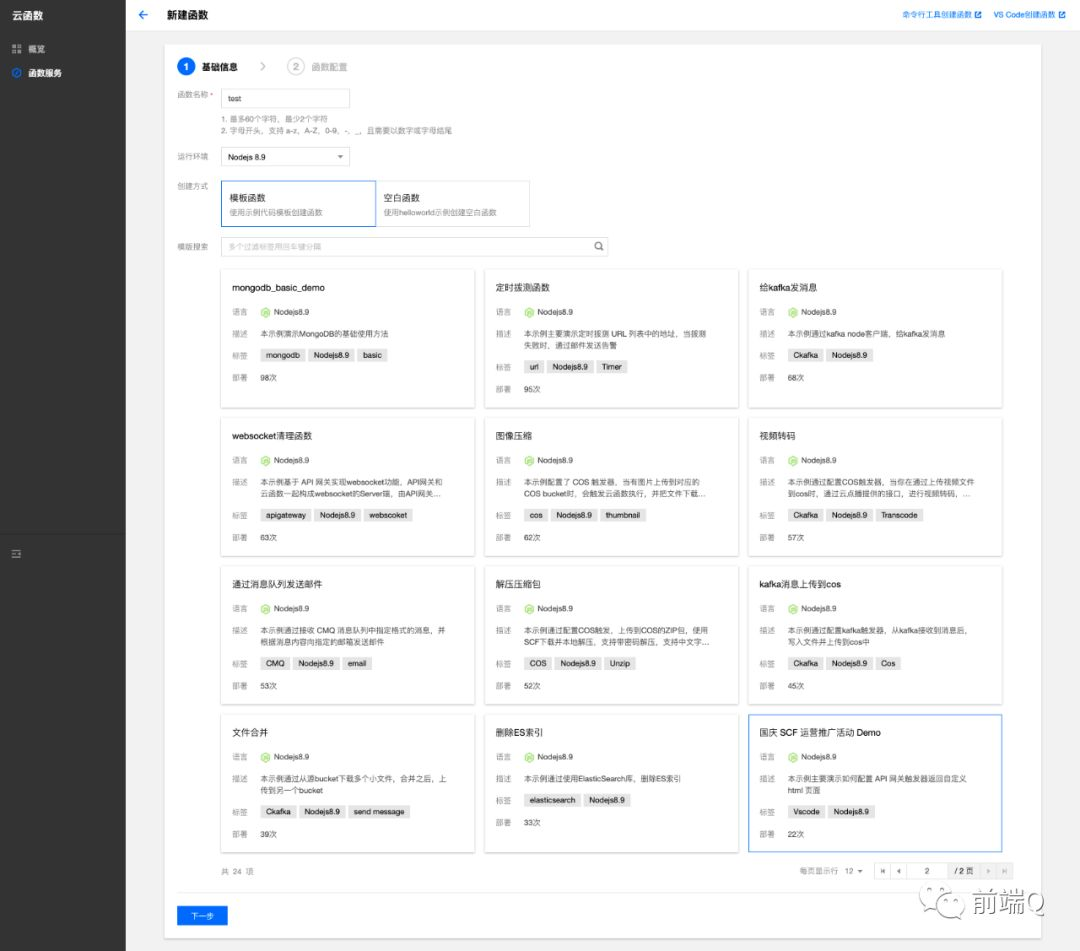Select the mongodb_basic_demo template card

[x=348, y=339]
